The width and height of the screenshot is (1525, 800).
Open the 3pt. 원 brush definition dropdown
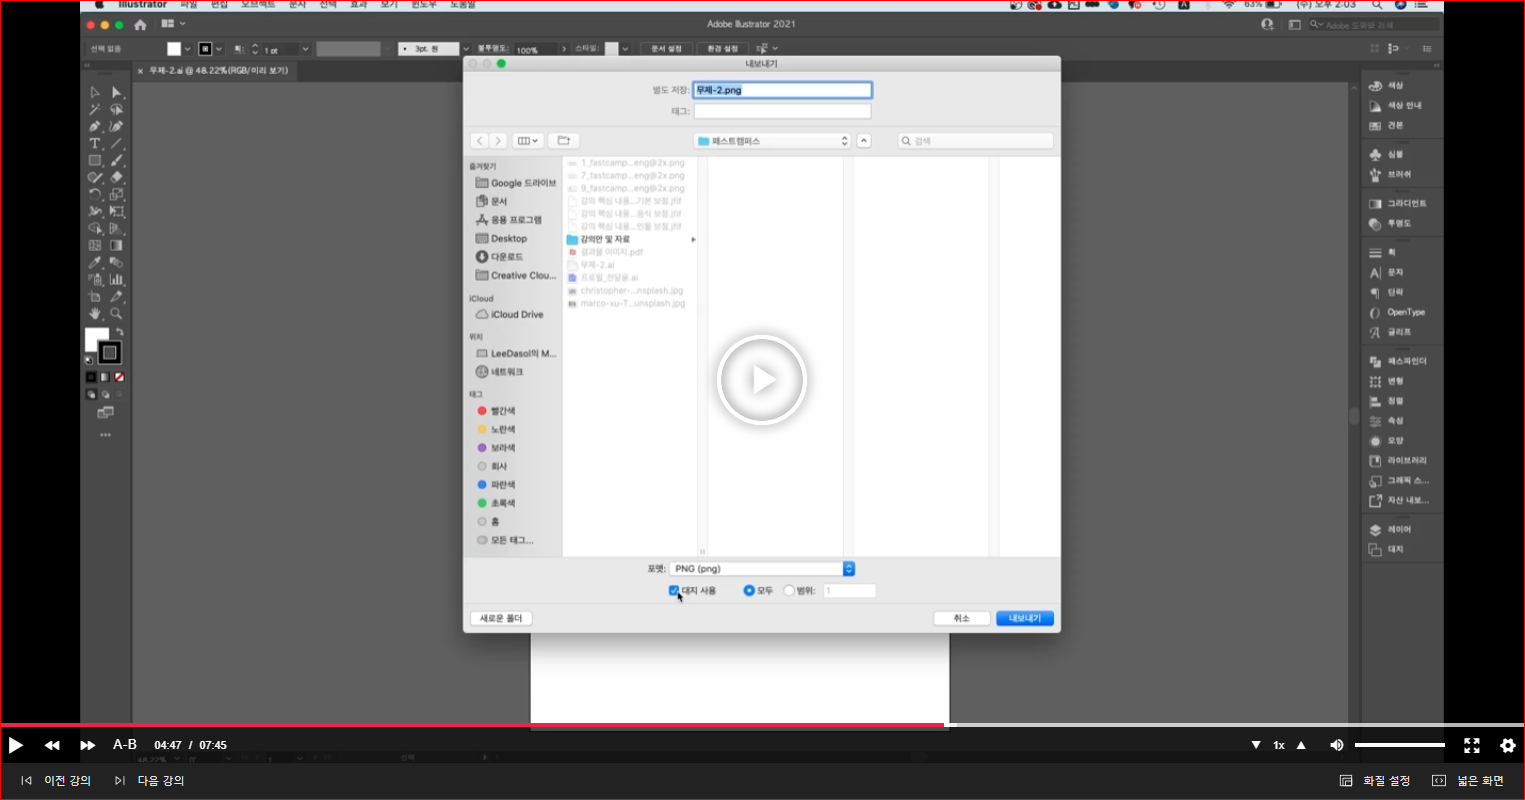pyautogui.click(x=465, y=49)
